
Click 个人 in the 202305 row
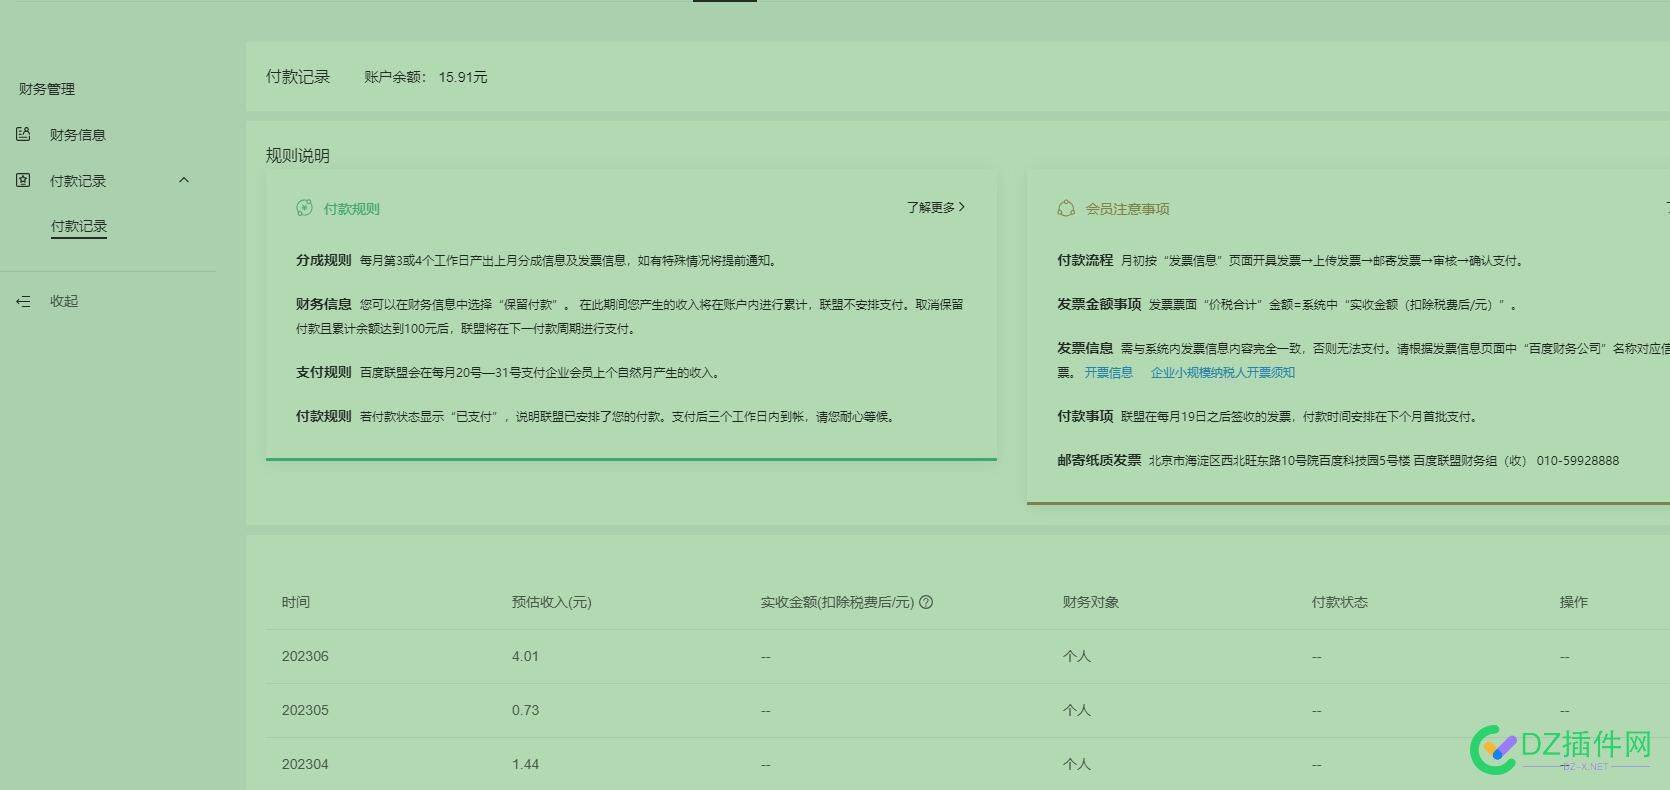pyautogui.click(x=1077, y=710)
